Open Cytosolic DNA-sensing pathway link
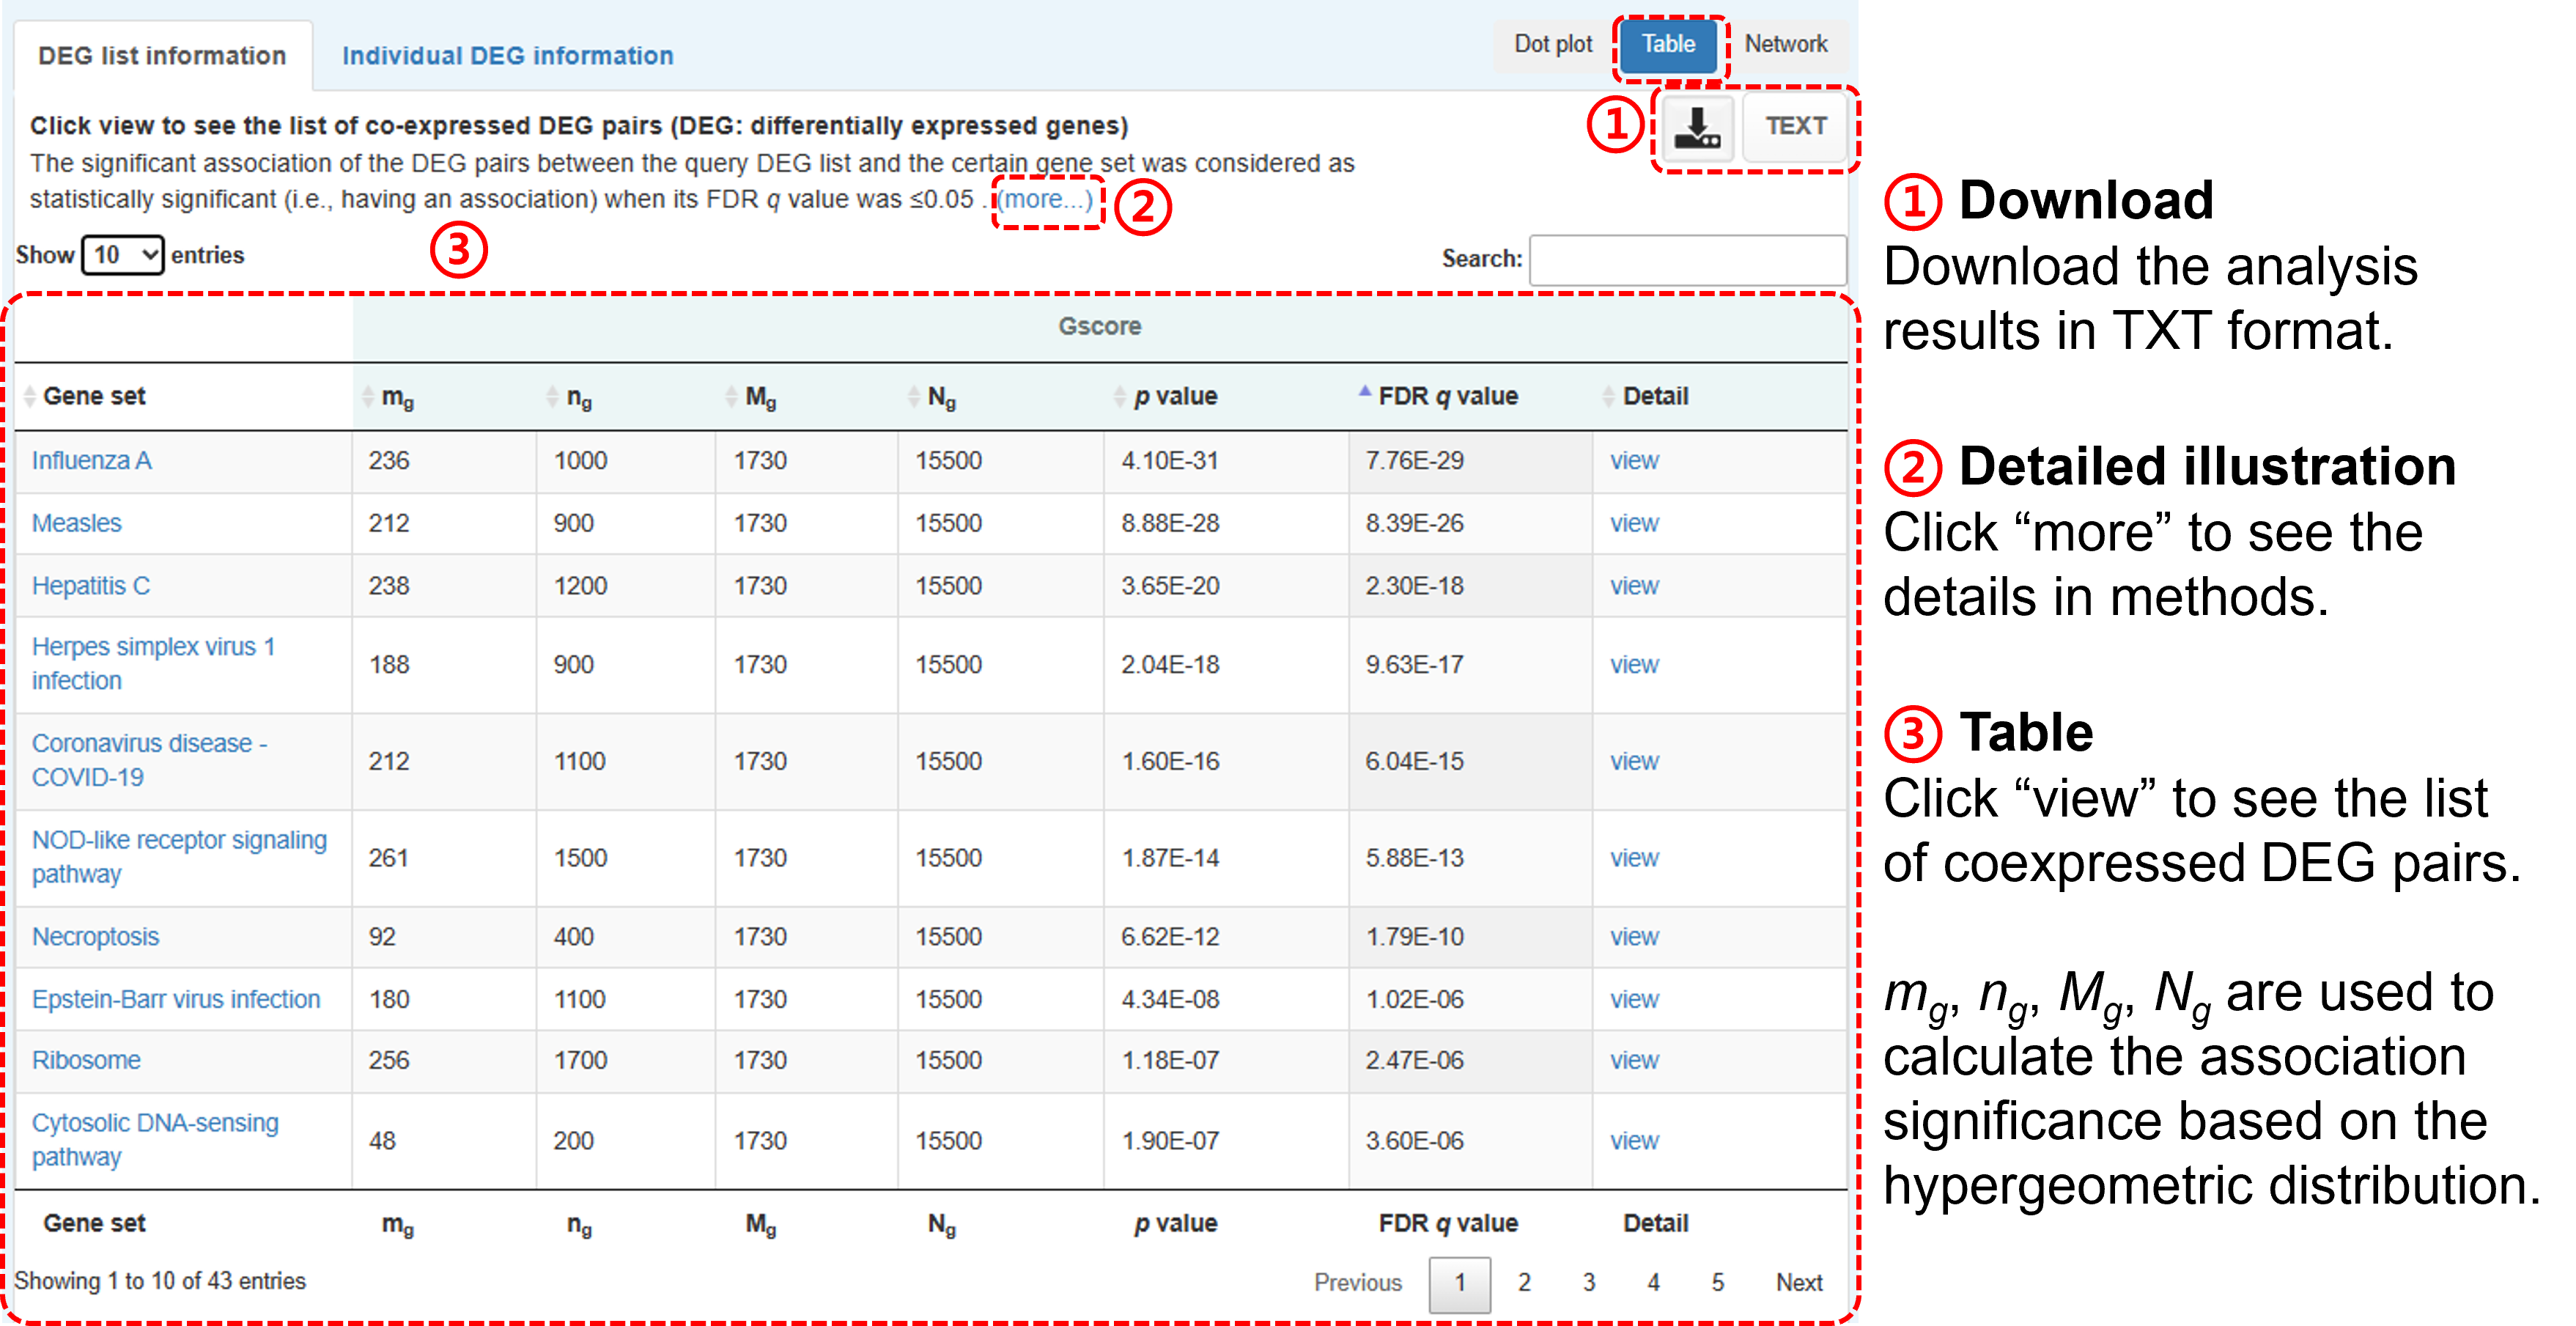The width and height of the screenshot is (2576, 1326). pos(155,1140)
